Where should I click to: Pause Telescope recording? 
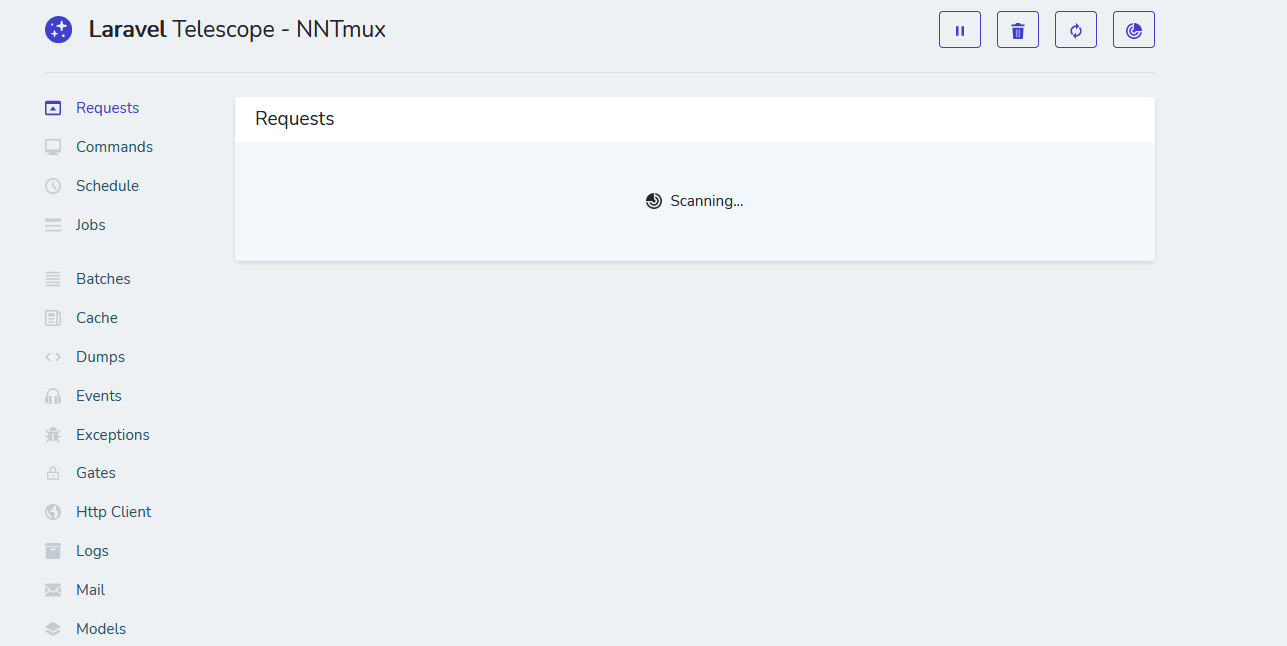(959, 29)
